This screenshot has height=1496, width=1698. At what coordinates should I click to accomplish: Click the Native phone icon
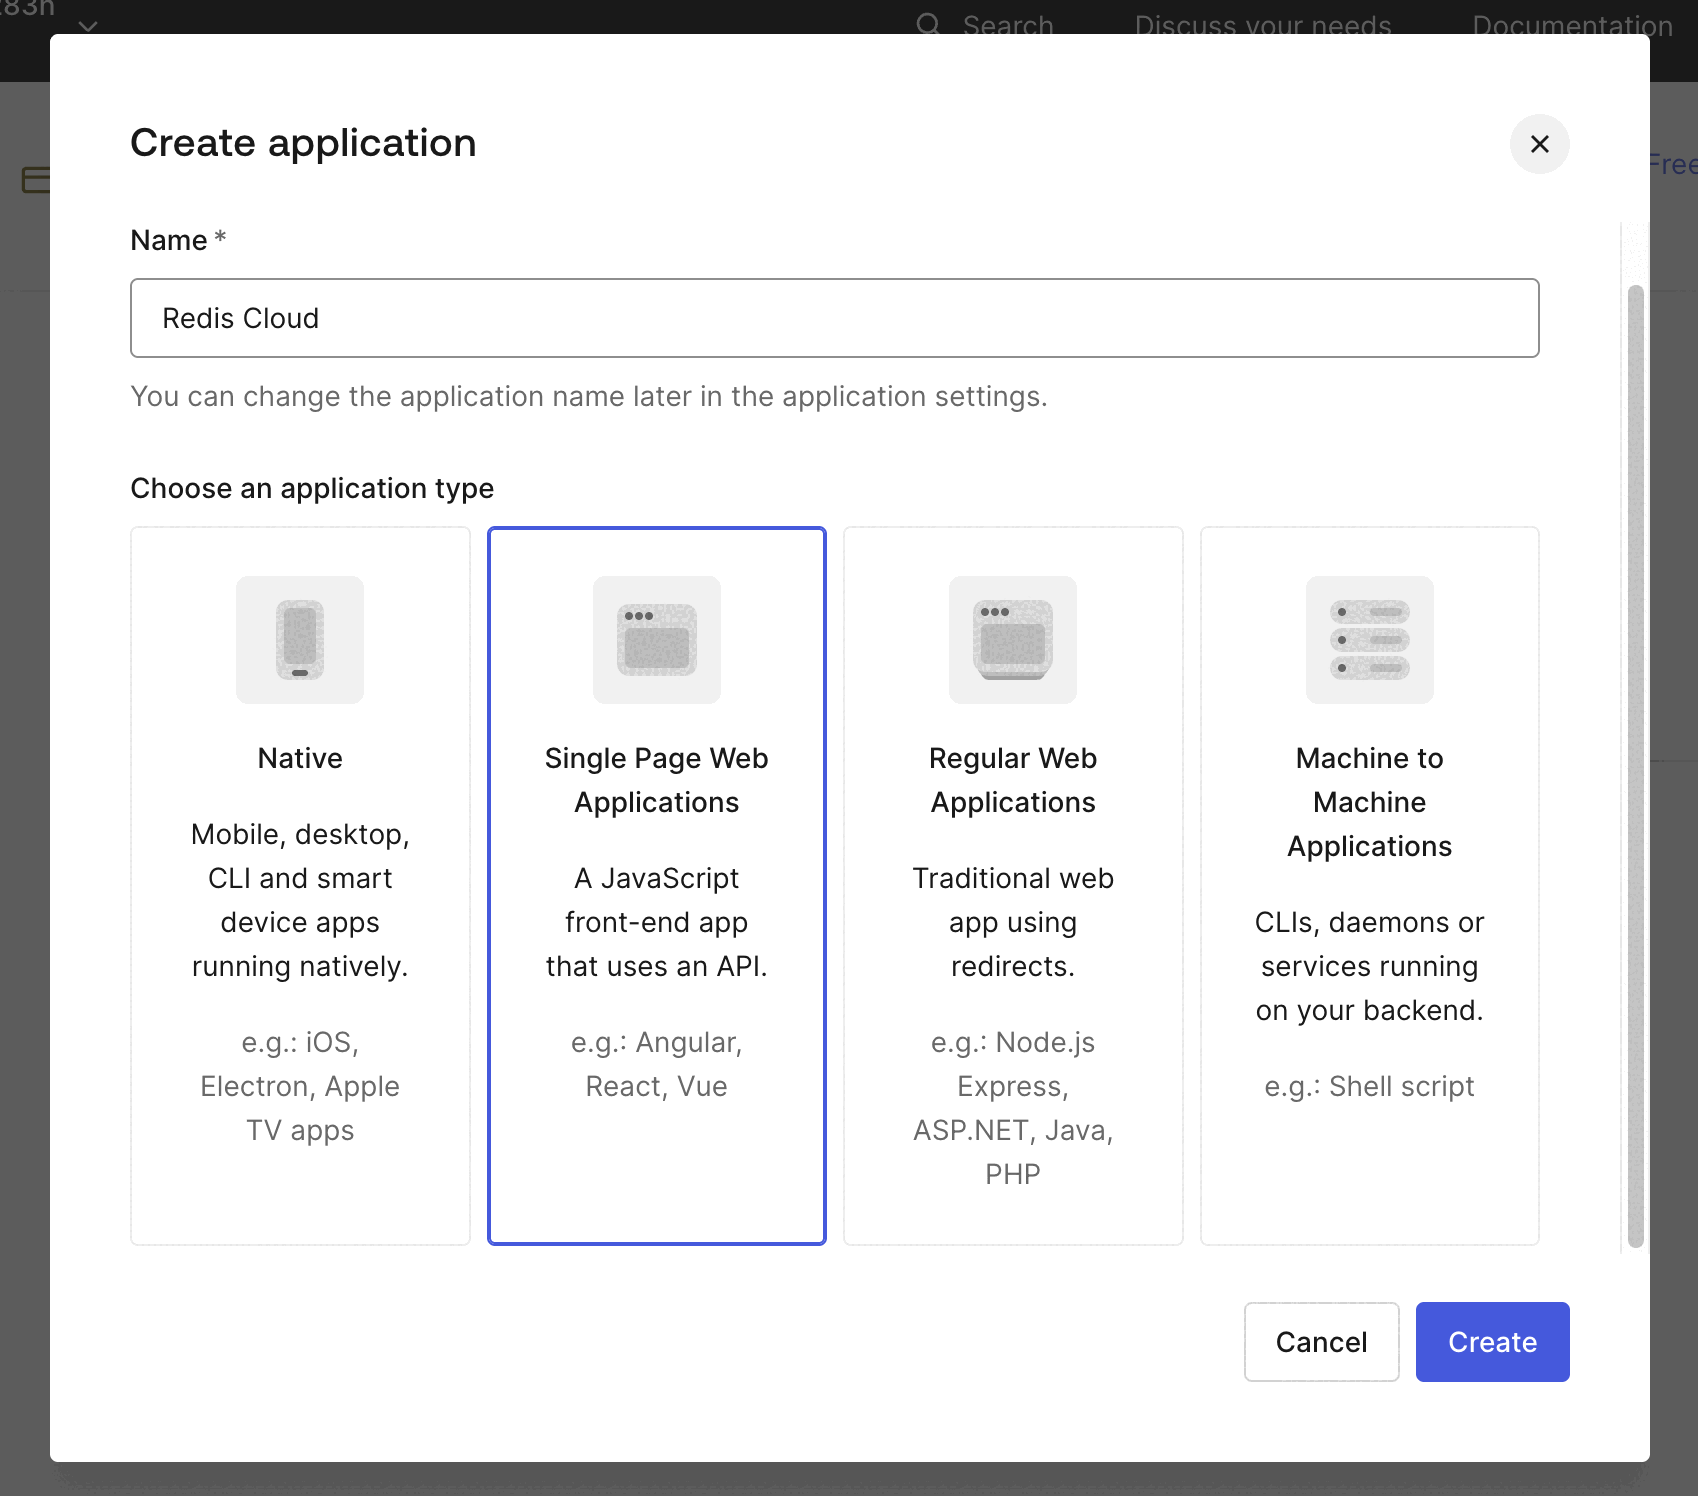[300, 640]
